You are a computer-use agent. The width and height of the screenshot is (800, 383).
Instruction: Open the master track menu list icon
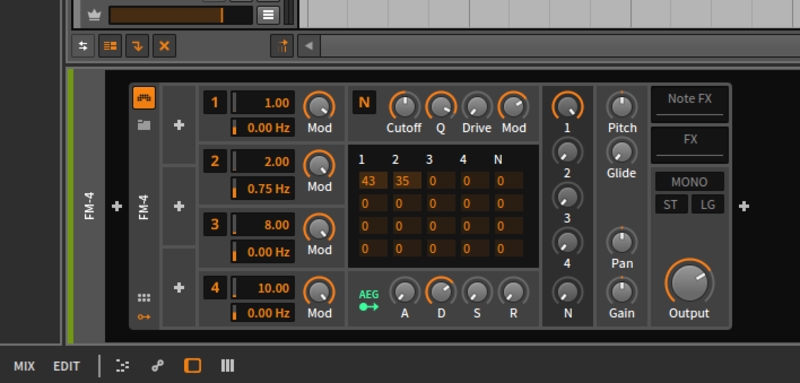[x=268, y=15]
